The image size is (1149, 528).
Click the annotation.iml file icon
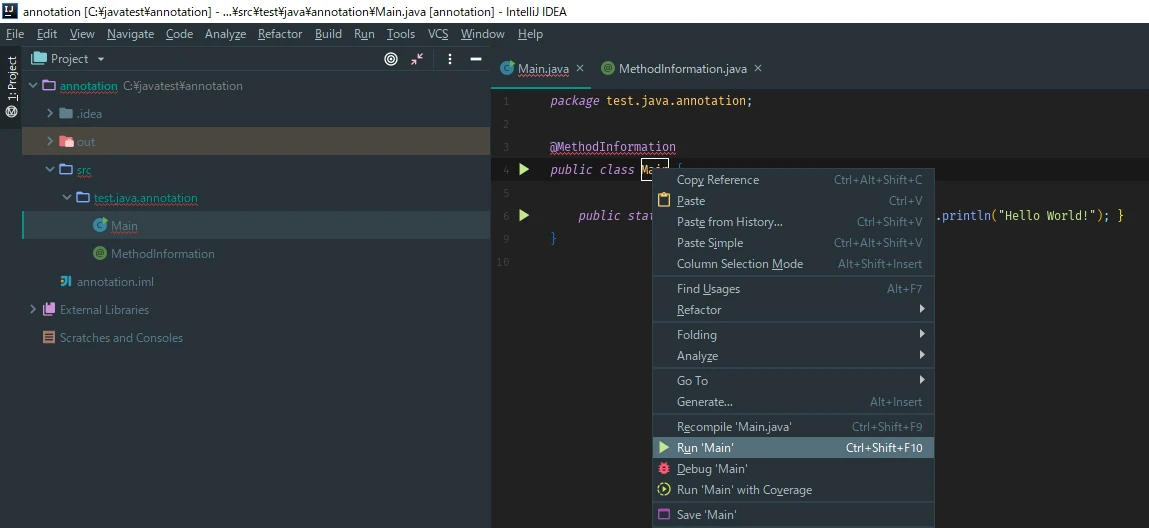click(x=66, y=281)
